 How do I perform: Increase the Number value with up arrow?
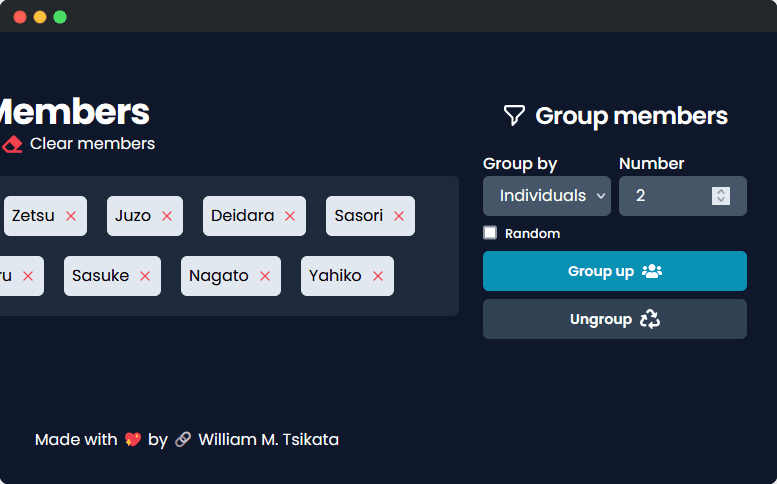tap(721, 191)
